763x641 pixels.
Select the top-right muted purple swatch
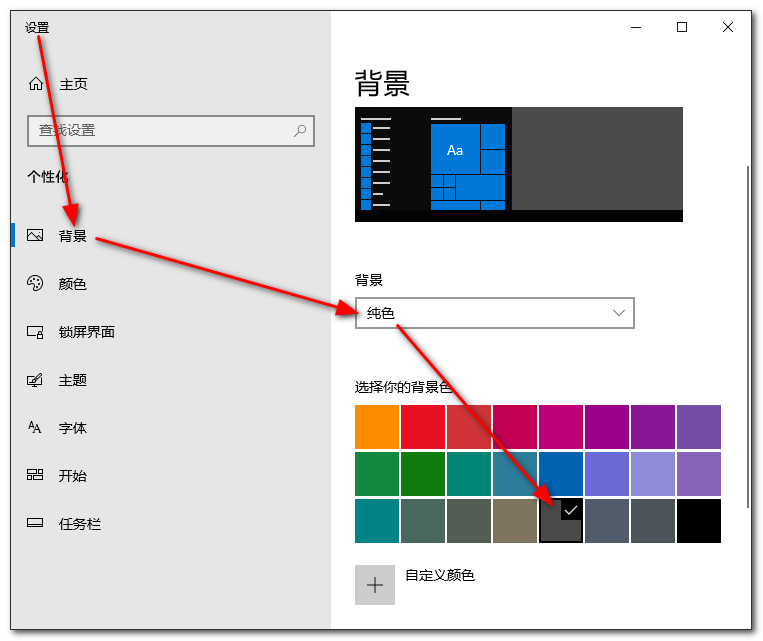point(699,427)
